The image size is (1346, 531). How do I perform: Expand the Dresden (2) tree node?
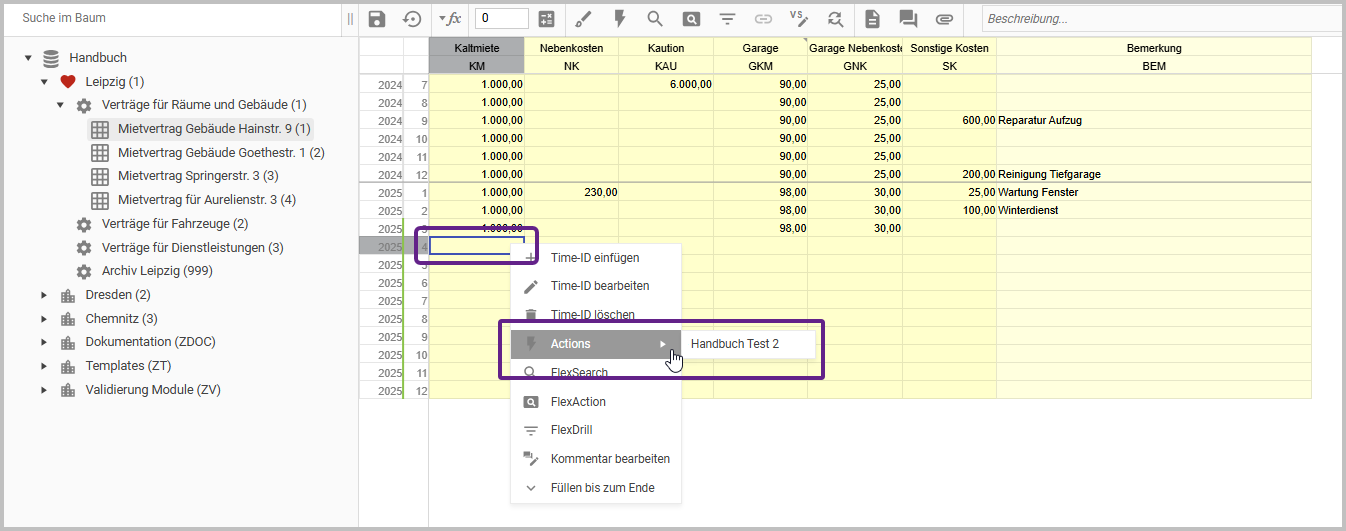pyautogui.click(x=44, y=295)
